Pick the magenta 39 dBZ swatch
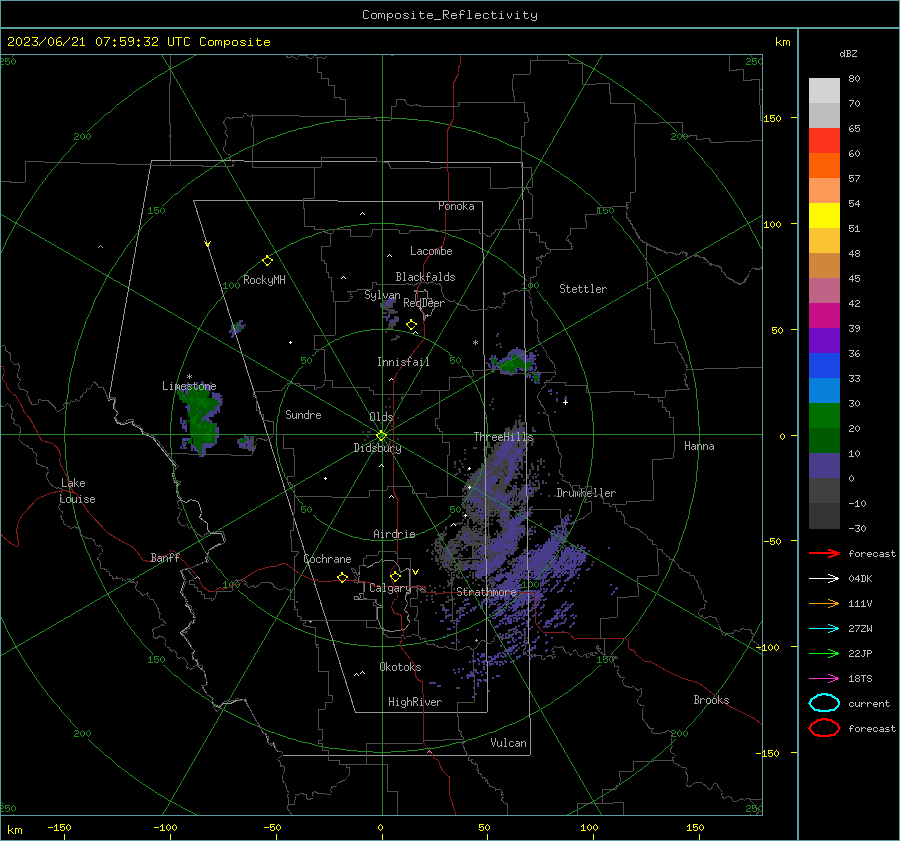 tap(824, 315)
